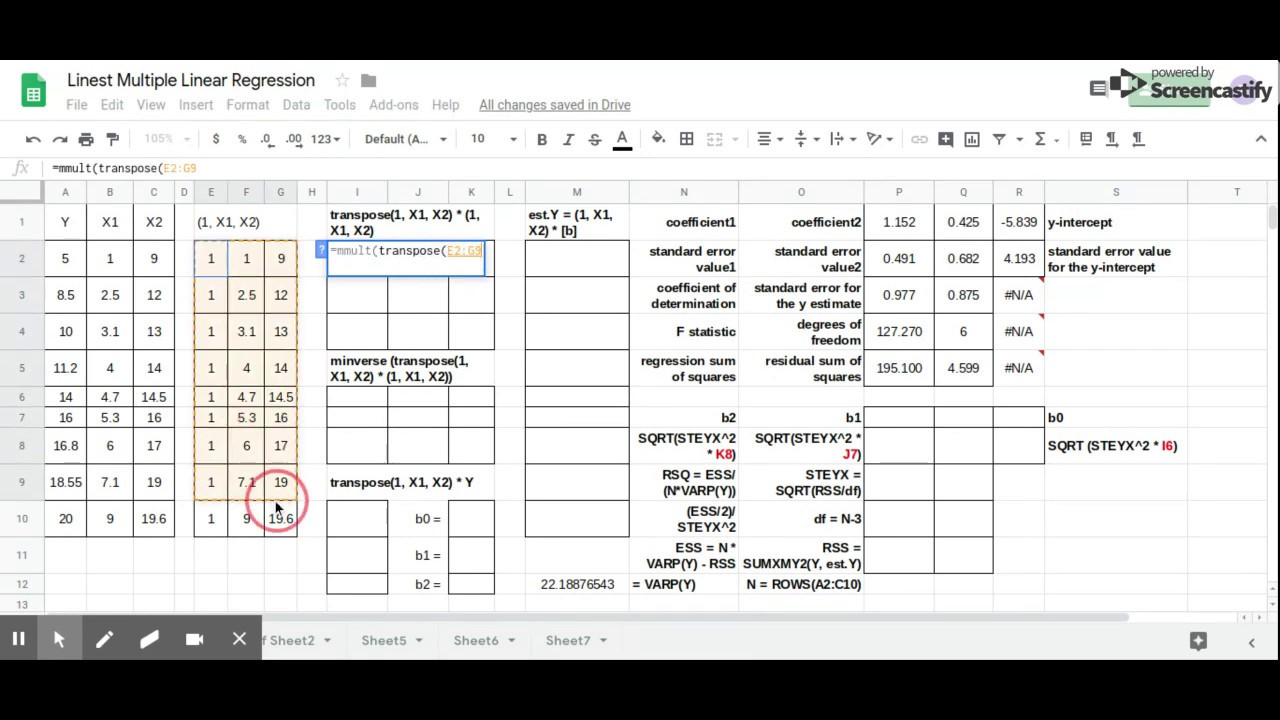Screen dimensions: 1280x720
Task: Click the Redo arrow in the toolbar
Action: 60,139
